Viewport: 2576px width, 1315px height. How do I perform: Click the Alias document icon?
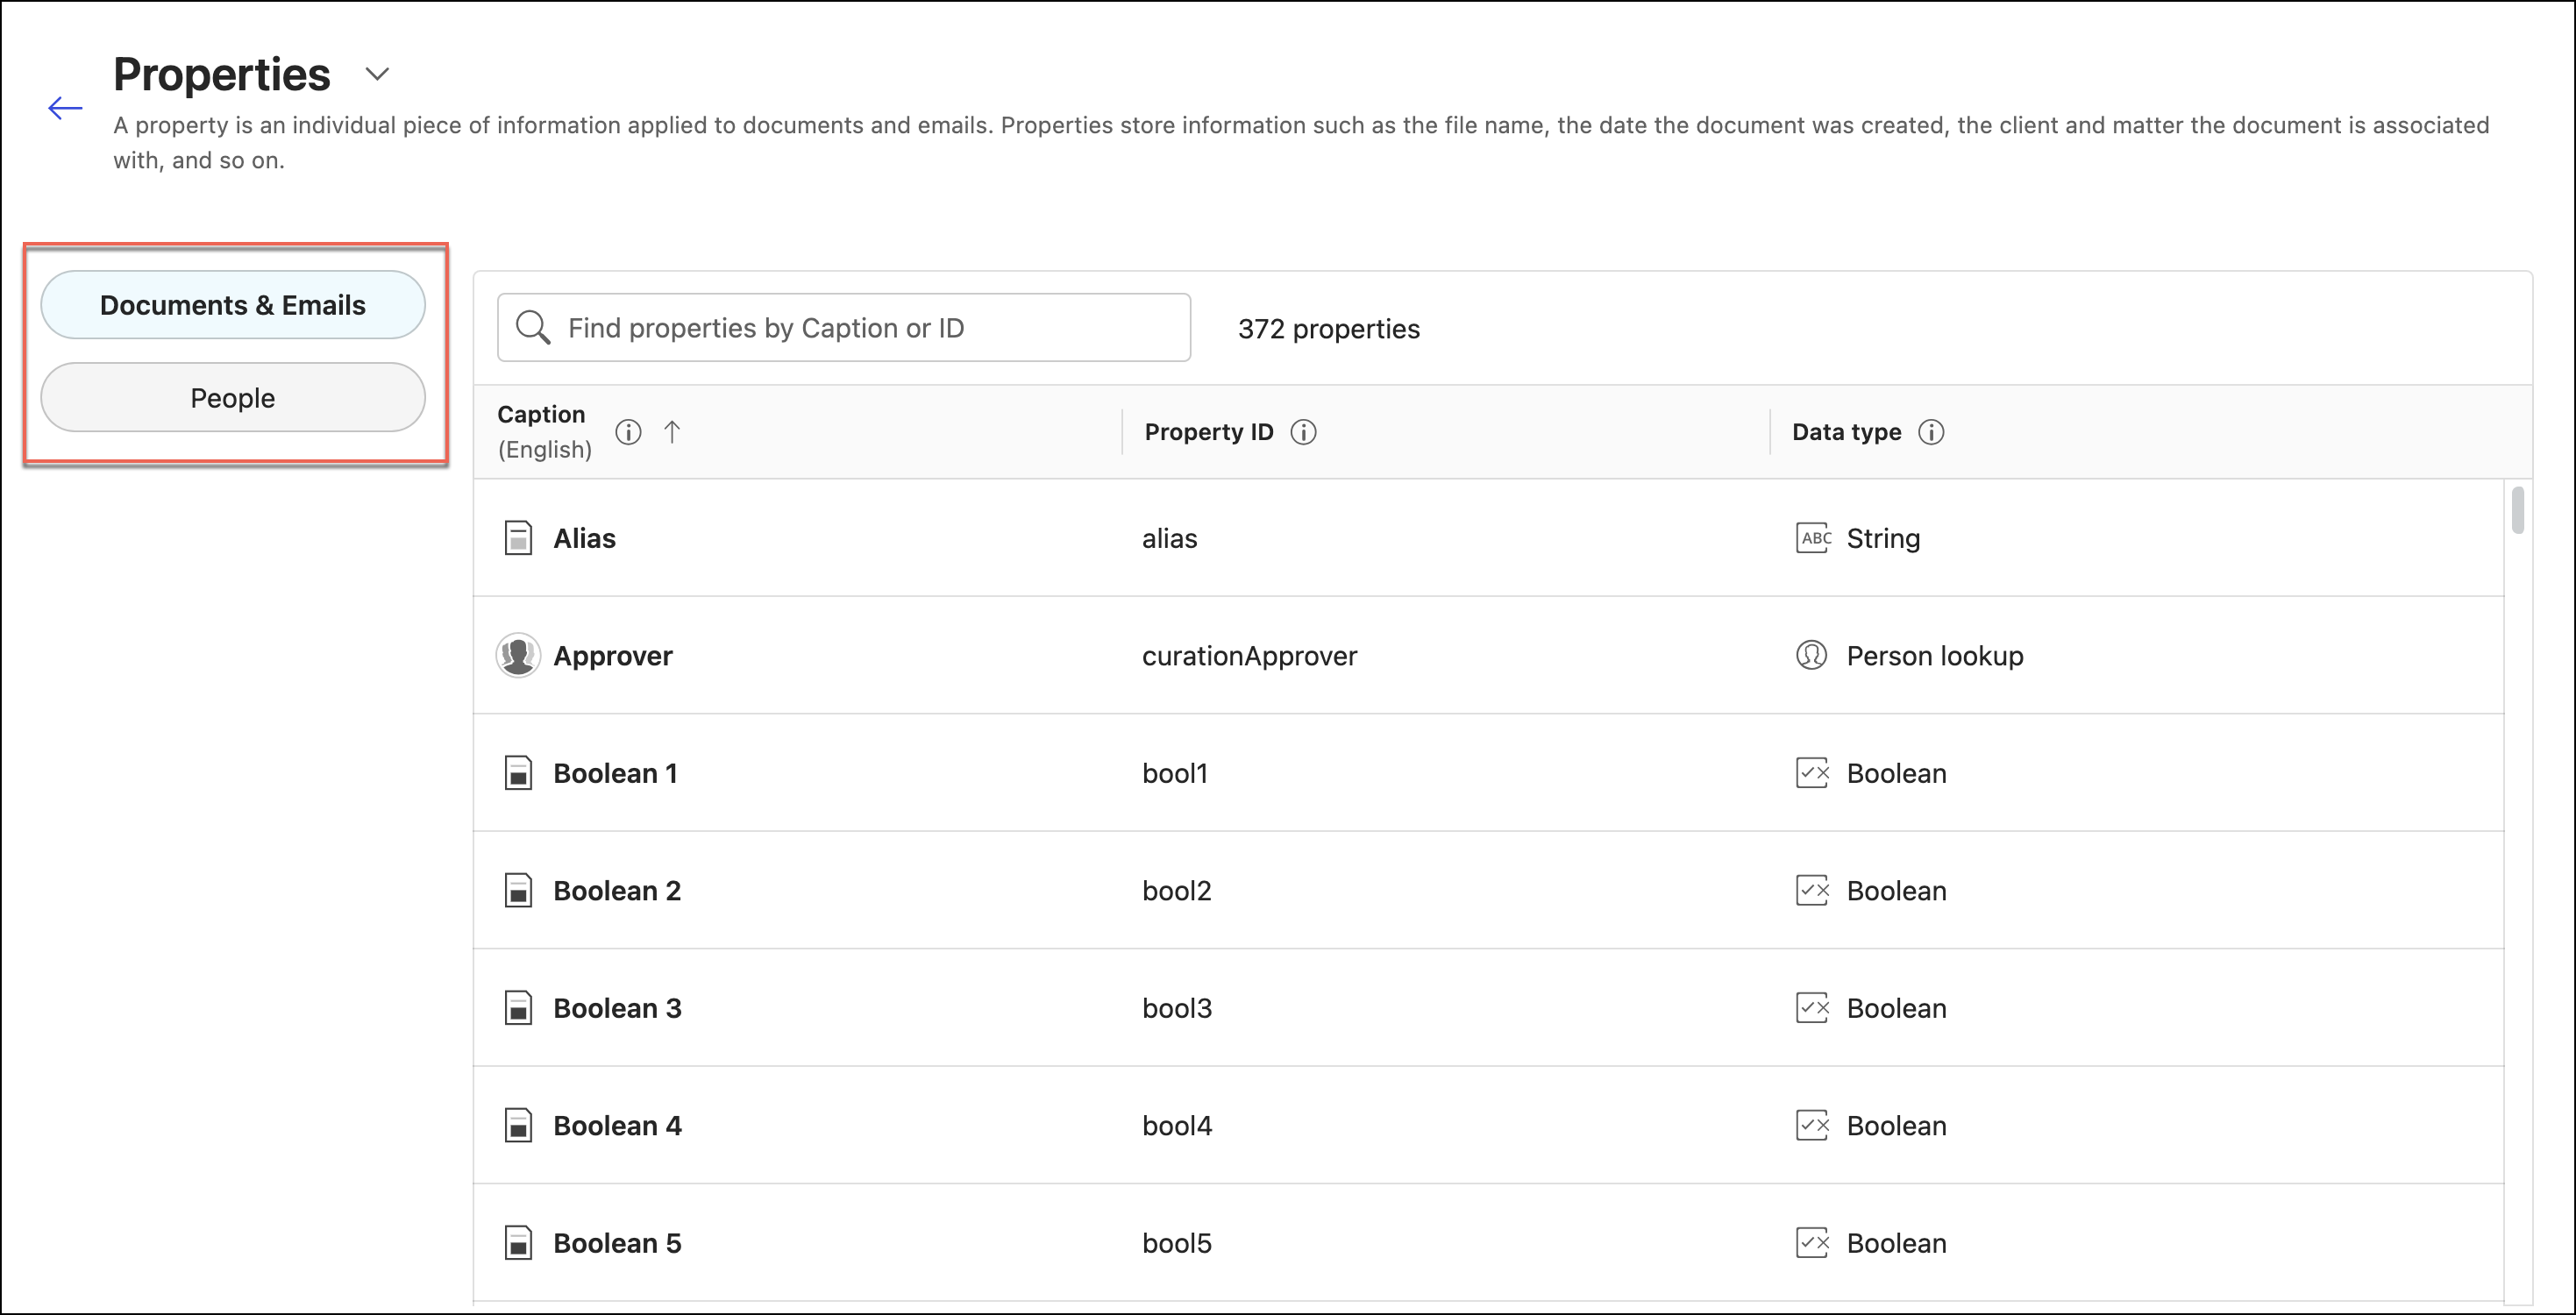(x=518, y=538)
